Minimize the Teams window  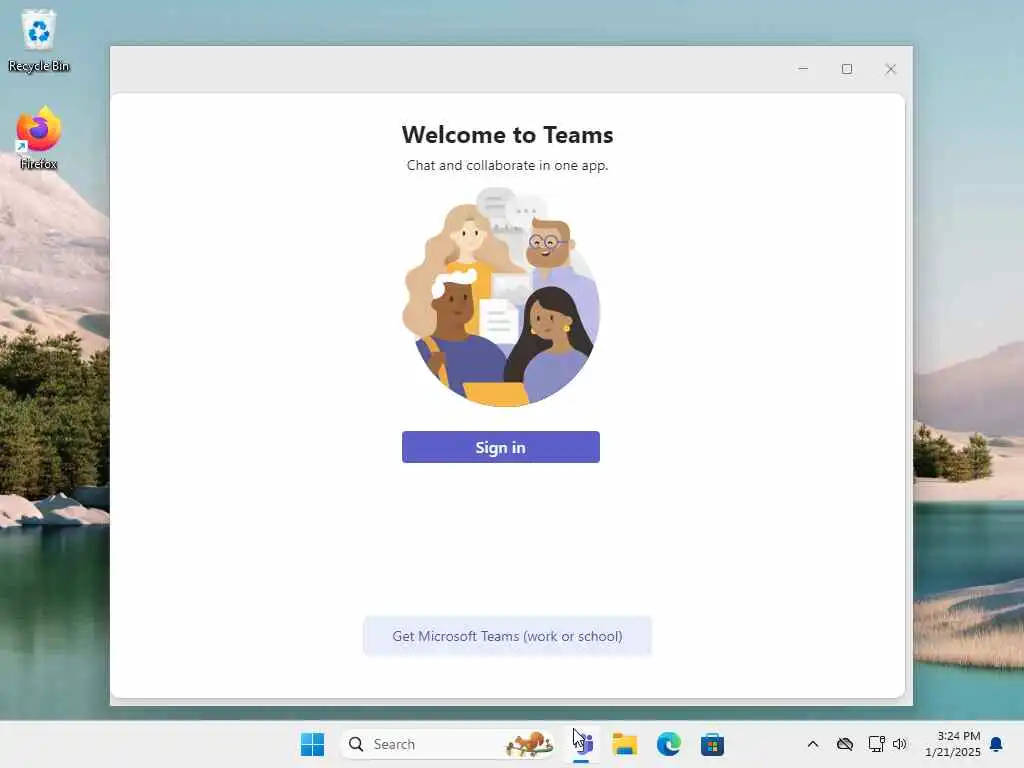[x=803, y=69]
